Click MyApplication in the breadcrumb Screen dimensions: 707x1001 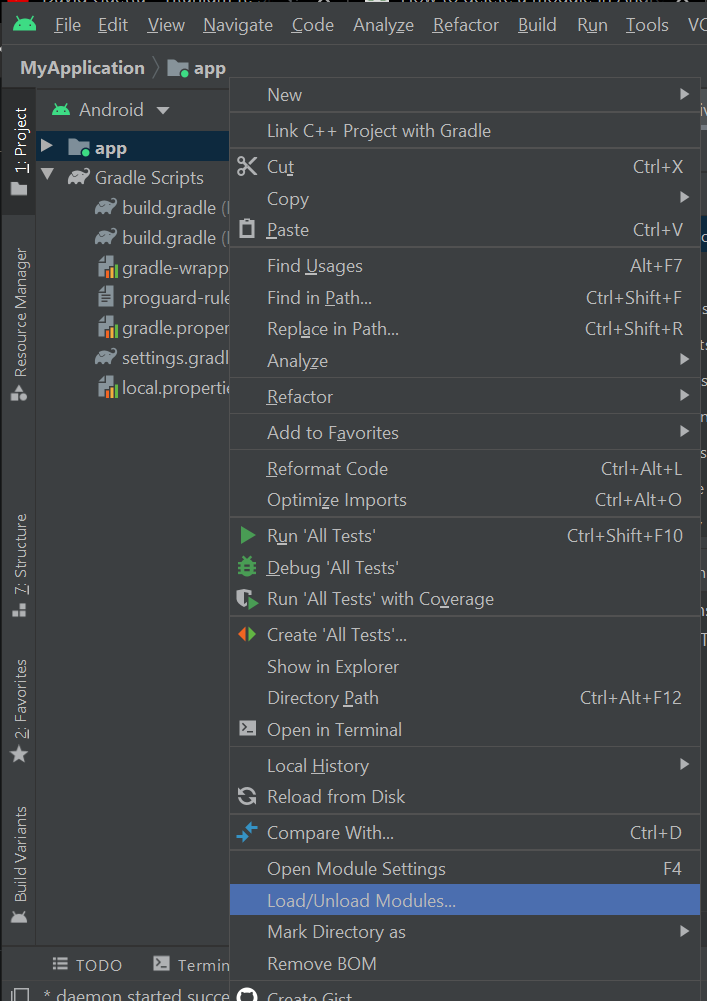coord(82,68)
